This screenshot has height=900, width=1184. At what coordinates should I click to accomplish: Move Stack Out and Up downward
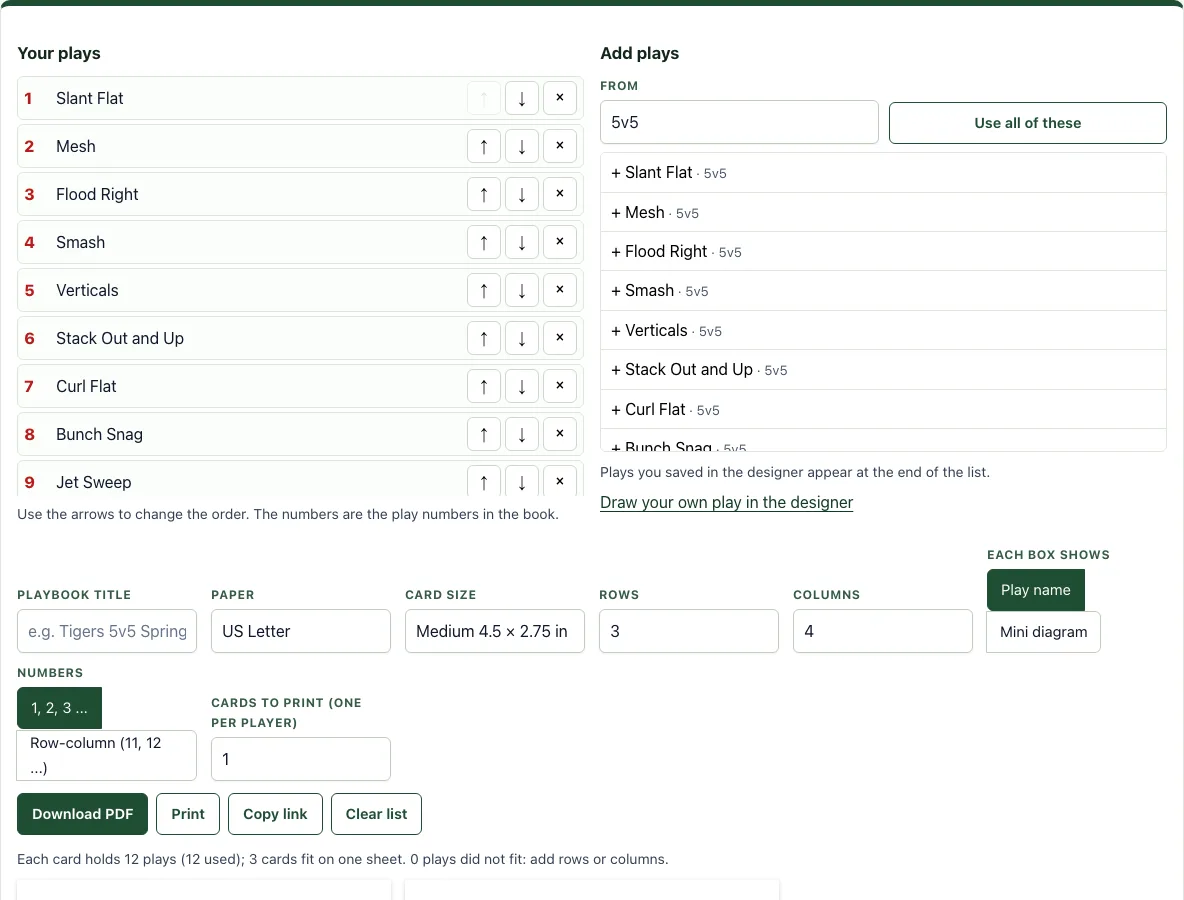[x=522, y=338]
